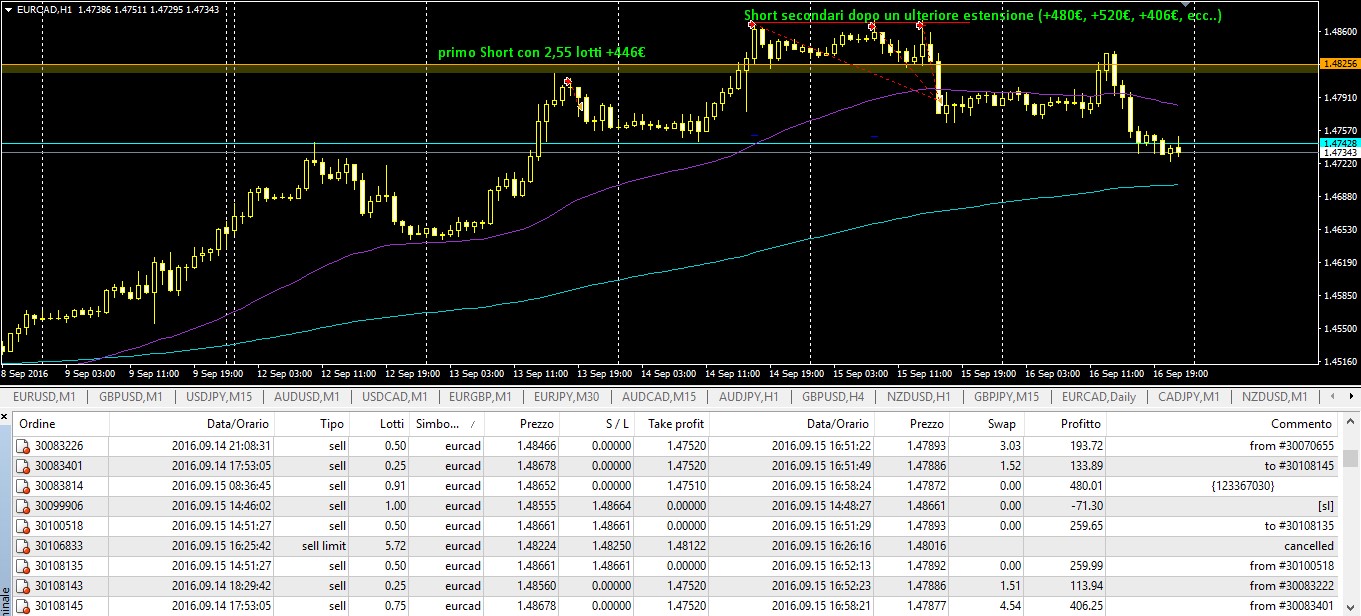Click the terminal table vertical scrollbar
The image size is (1361, 616).
pyautogui.click(x=1351, y=515)
